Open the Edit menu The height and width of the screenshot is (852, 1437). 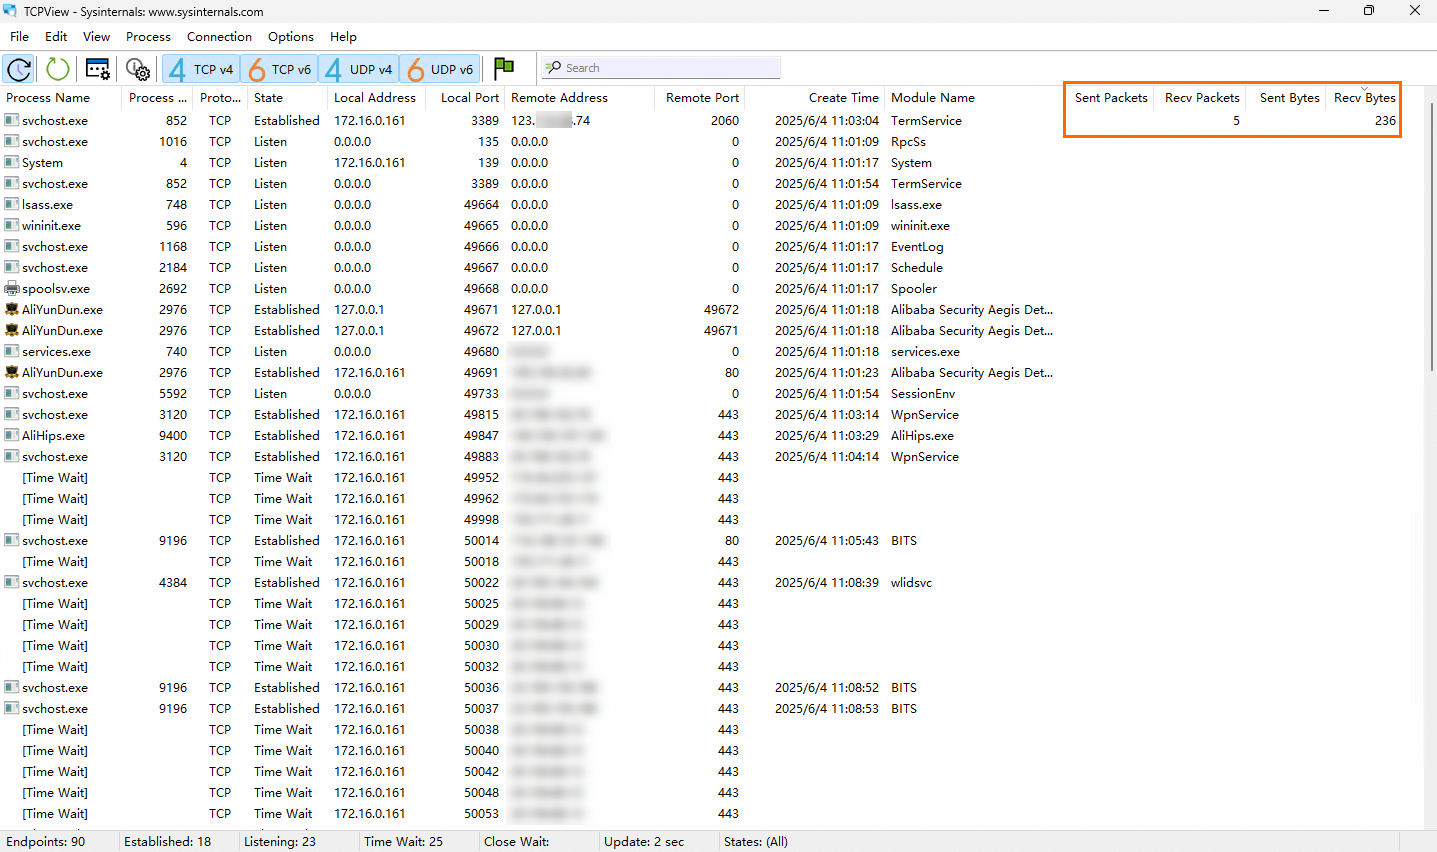click(x=56, y=37)
